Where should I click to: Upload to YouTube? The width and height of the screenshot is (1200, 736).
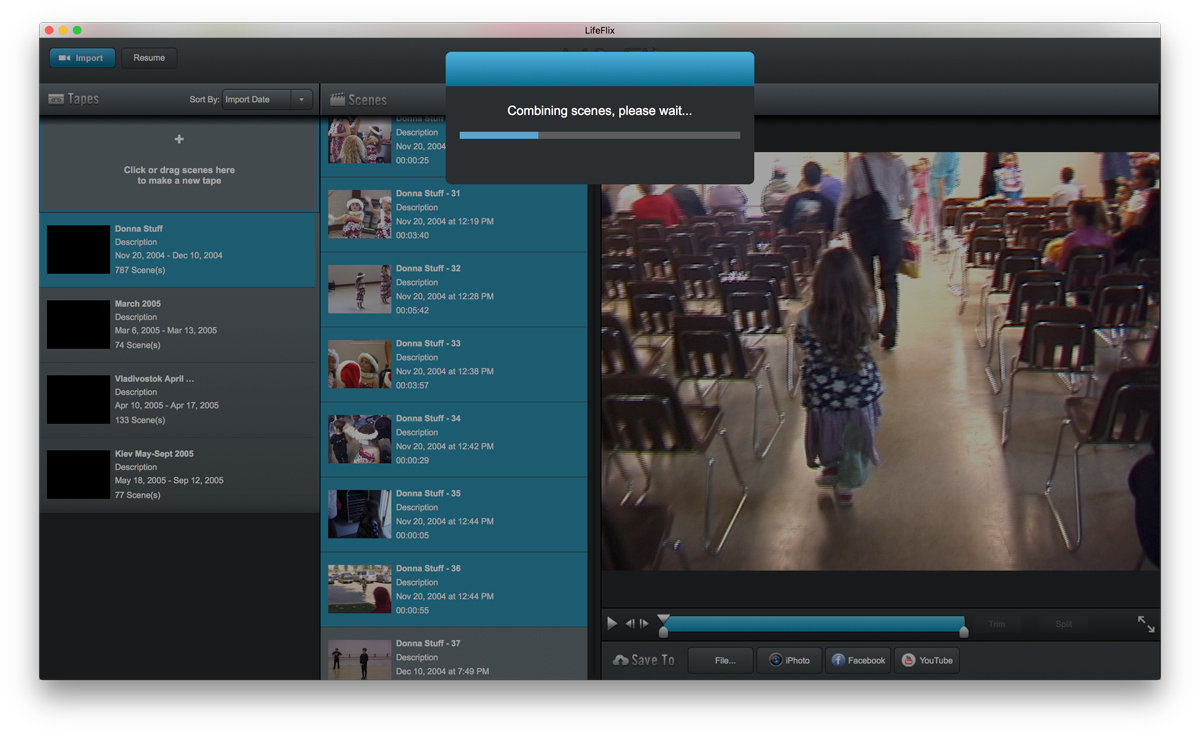click(x=926, y=660)
